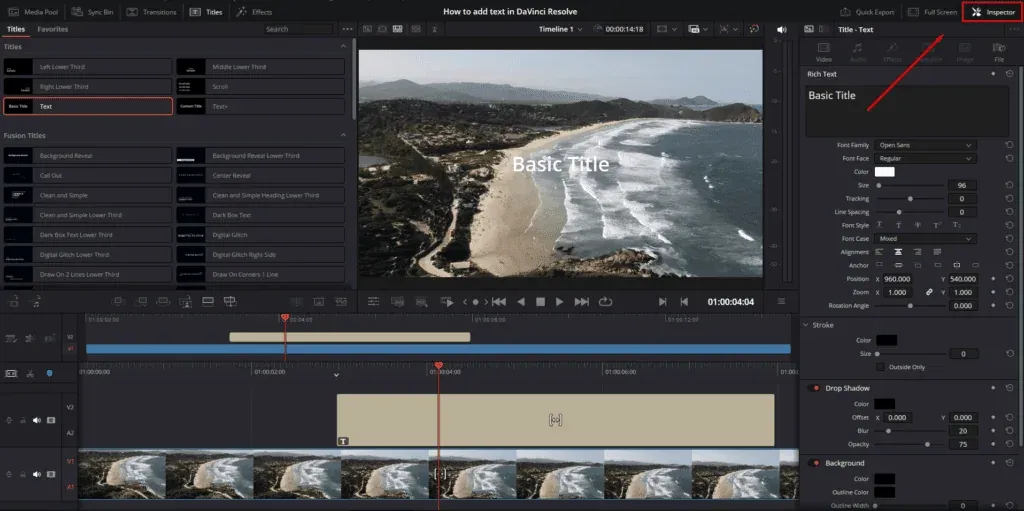The width and height of the screenshot is (1024, 511).
Task: Open the Stroke color swatch
Action: 886,340
